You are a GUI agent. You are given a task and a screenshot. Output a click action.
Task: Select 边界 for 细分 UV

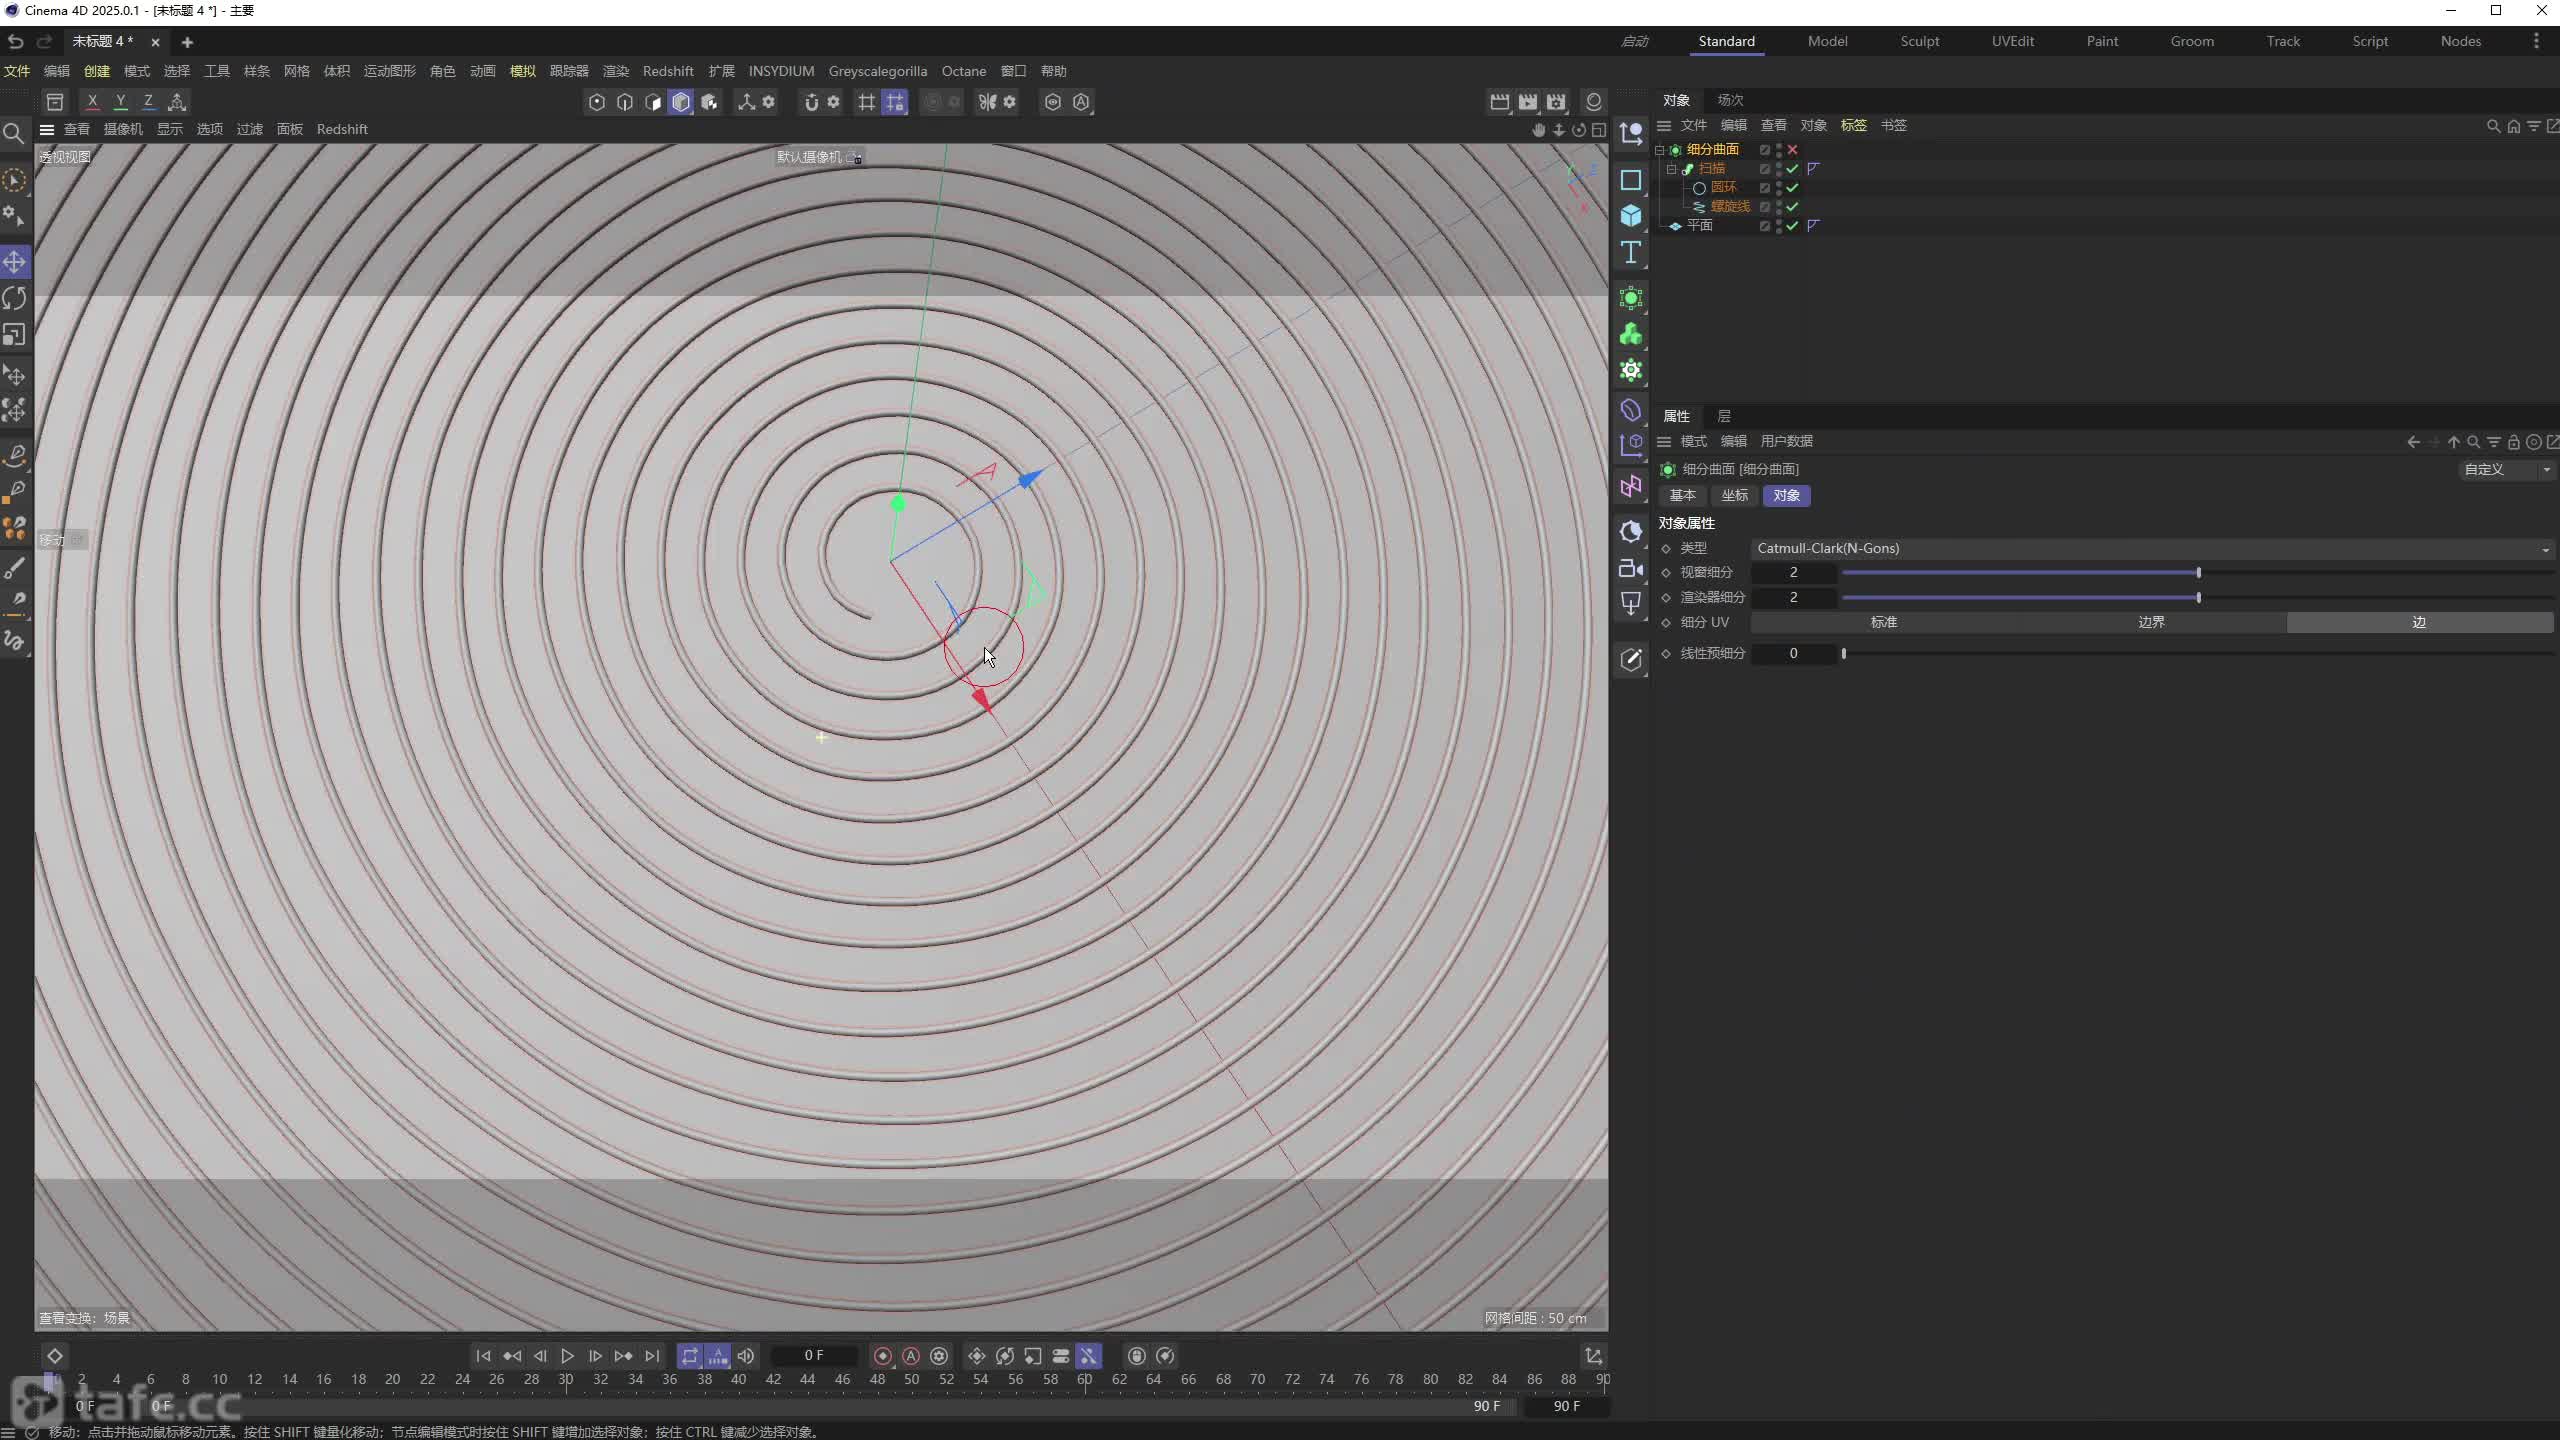click(2151, 622)
